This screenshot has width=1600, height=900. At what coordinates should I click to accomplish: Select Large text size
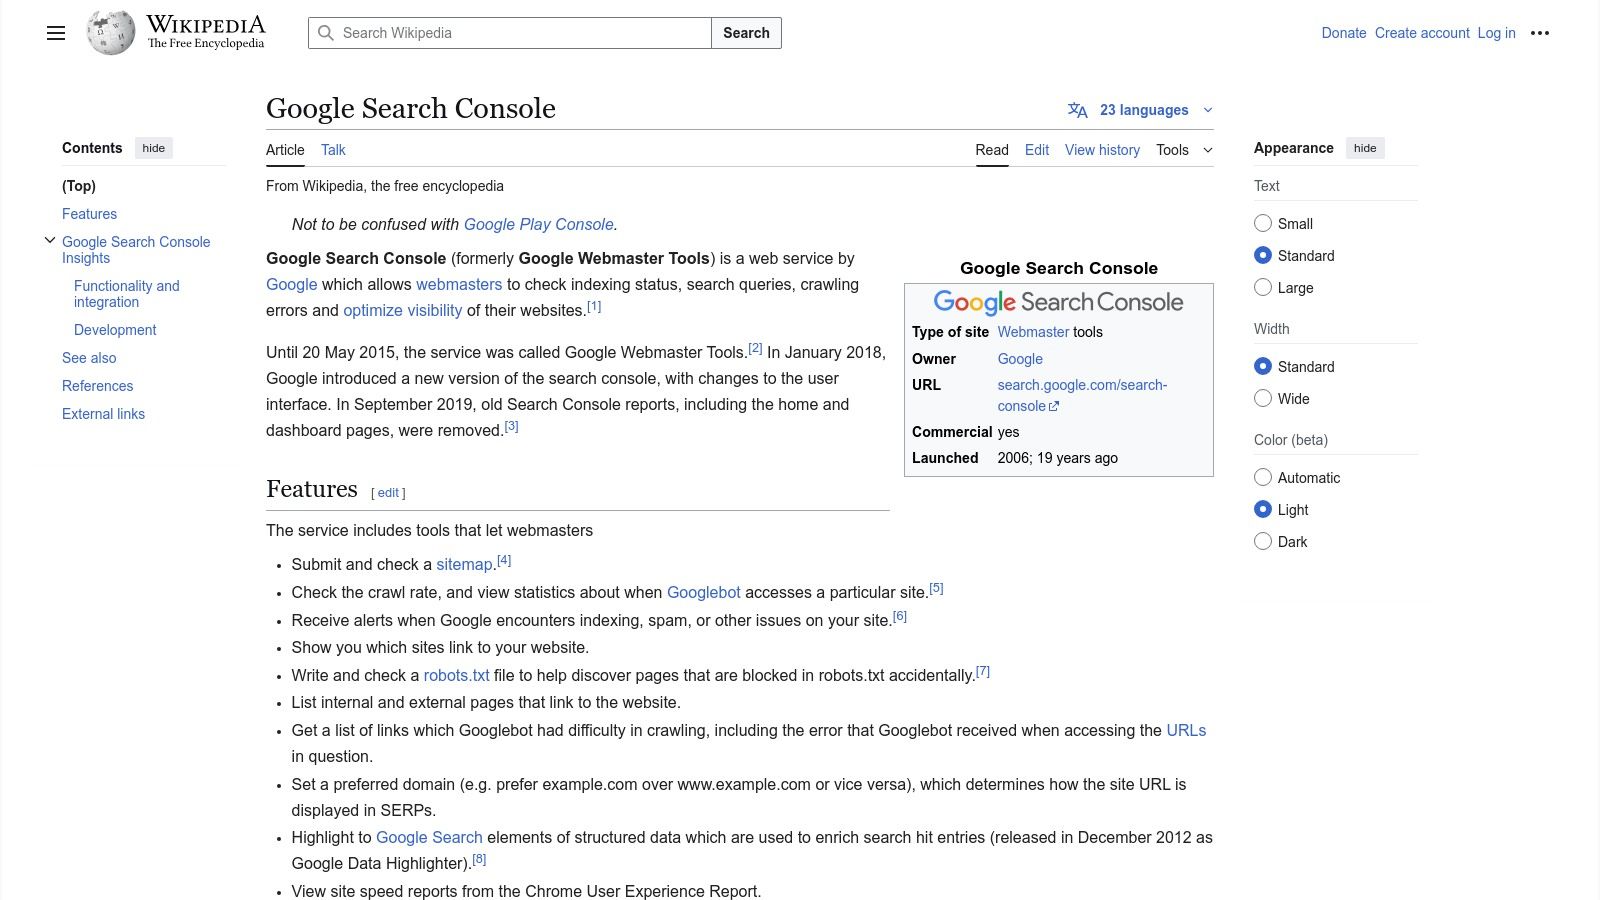coord(1263,287)
